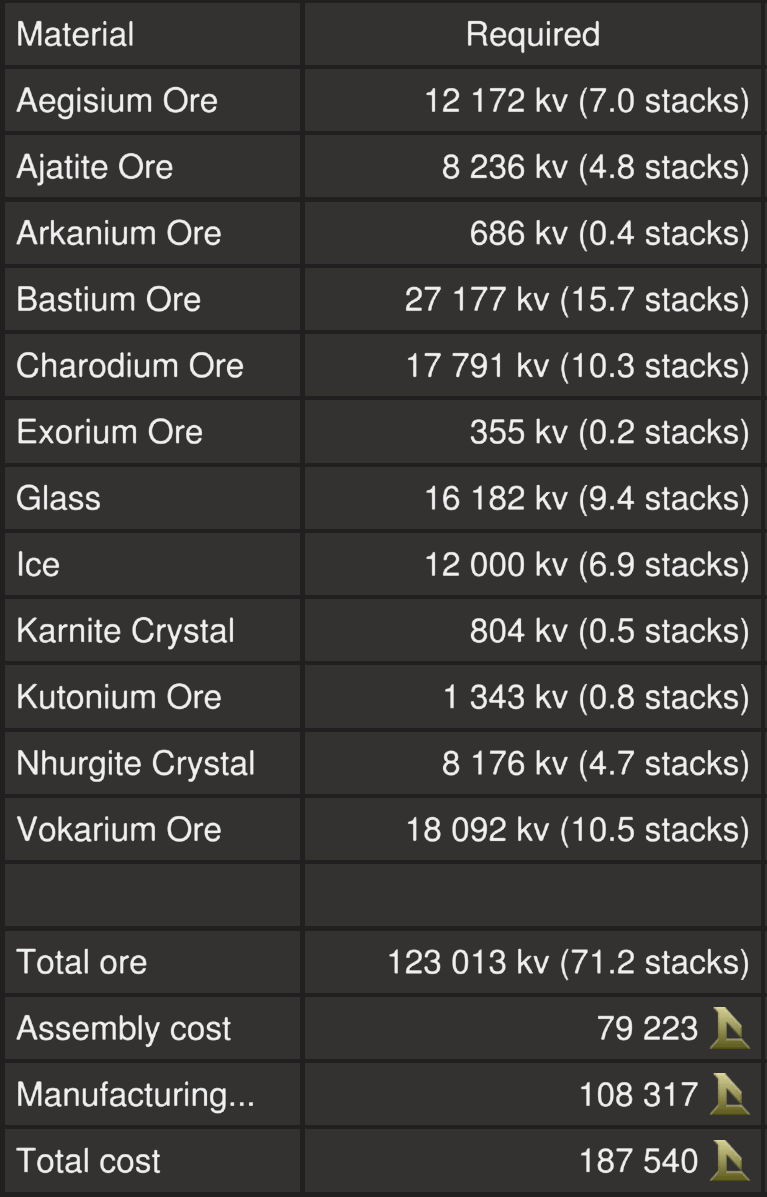Click the Required column header
This screenshot has width=767, height=1197.
click(532, 35)
